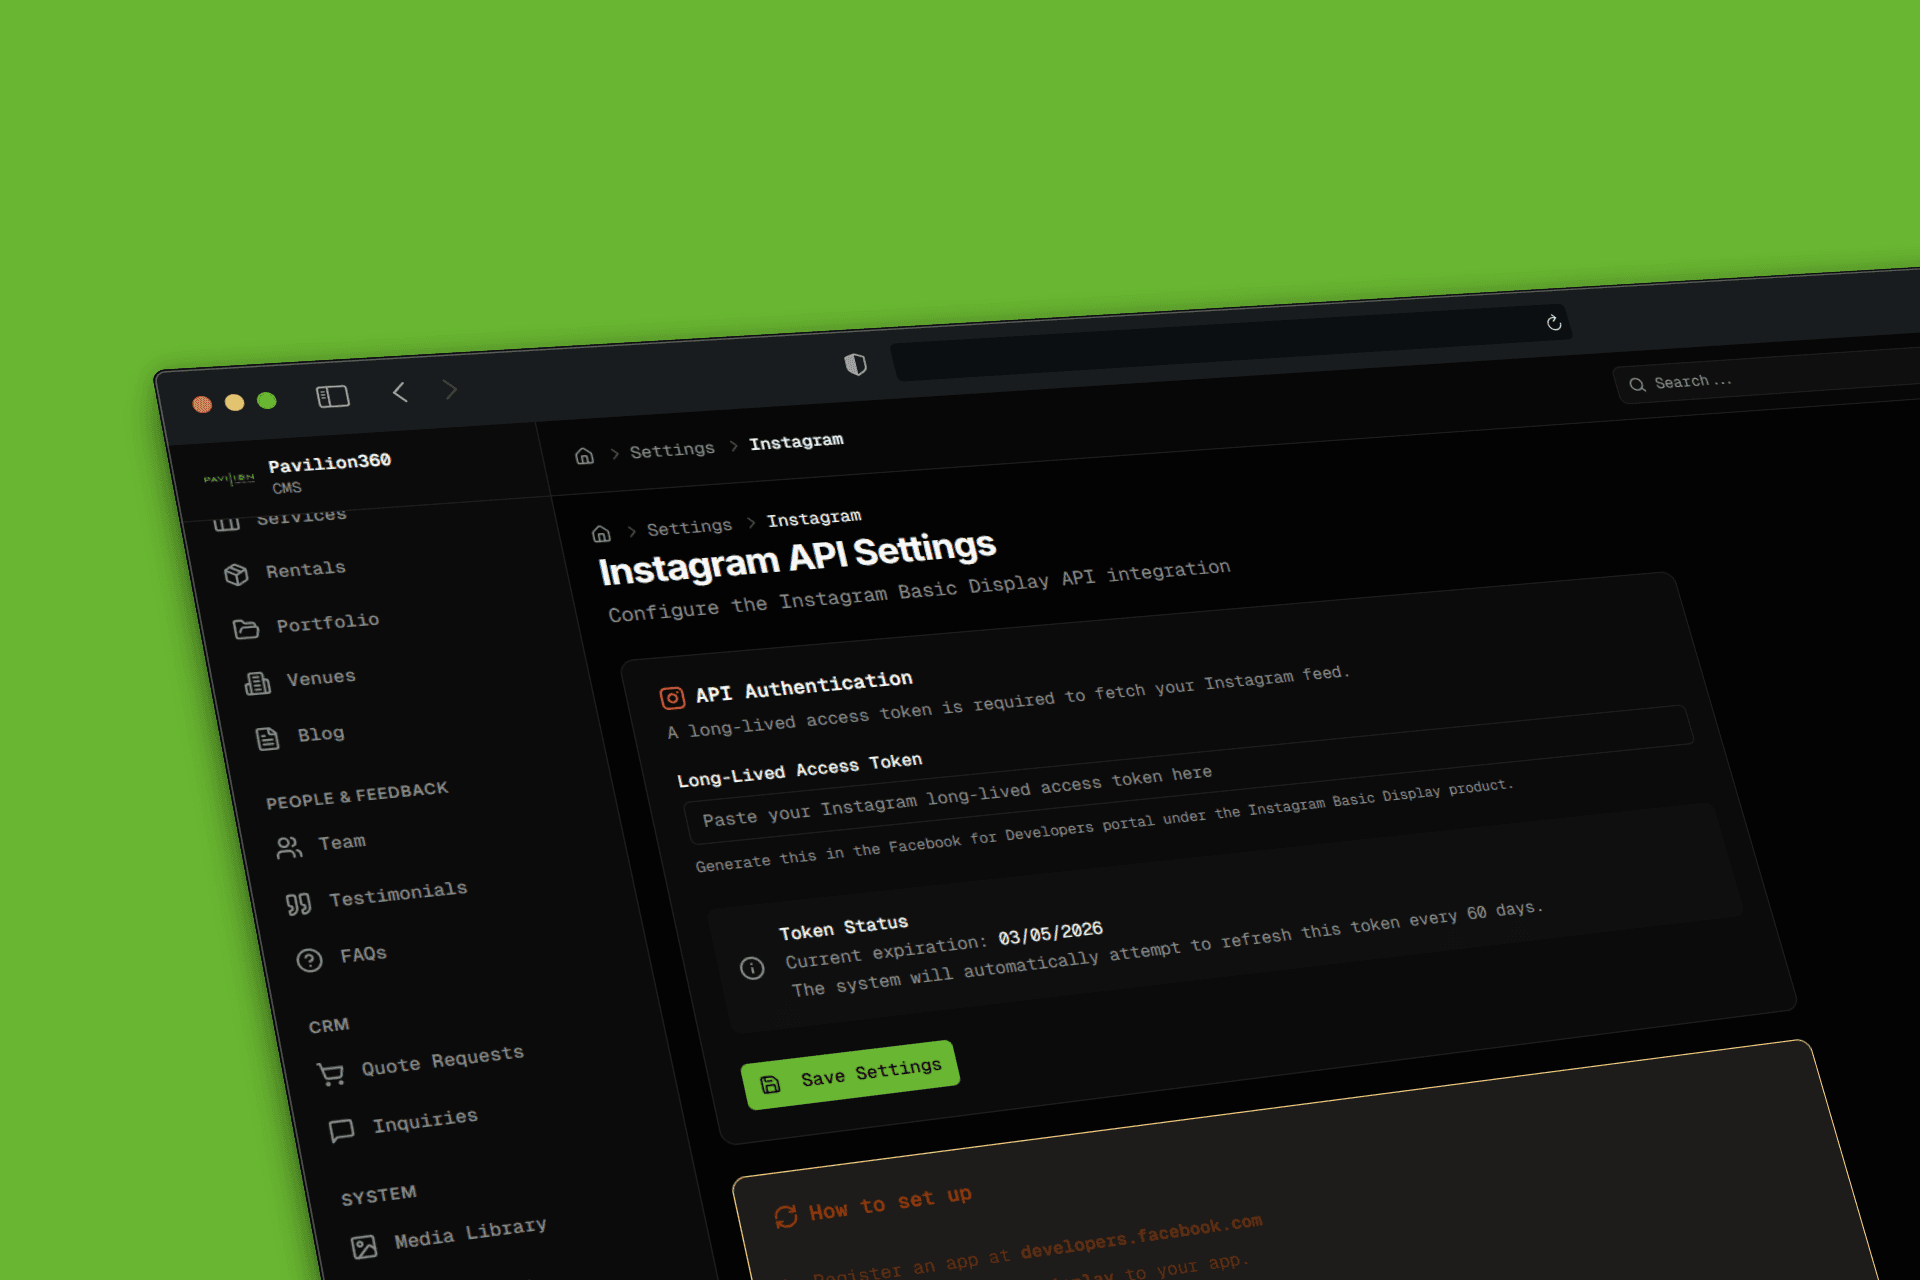Click the Blog document icon
The height and width of the screenshot is (1280, 1920).
point(267,739)
